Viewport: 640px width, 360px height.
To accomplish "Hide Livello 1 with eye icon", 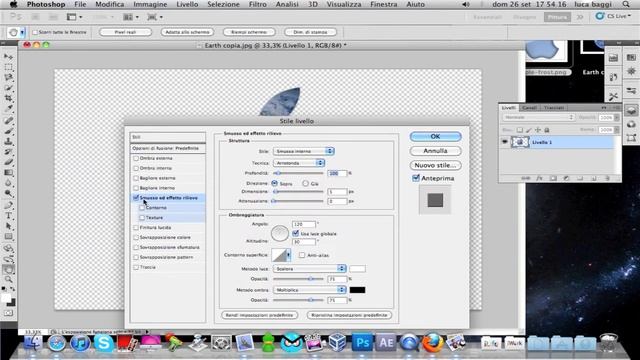I will 505,142.
